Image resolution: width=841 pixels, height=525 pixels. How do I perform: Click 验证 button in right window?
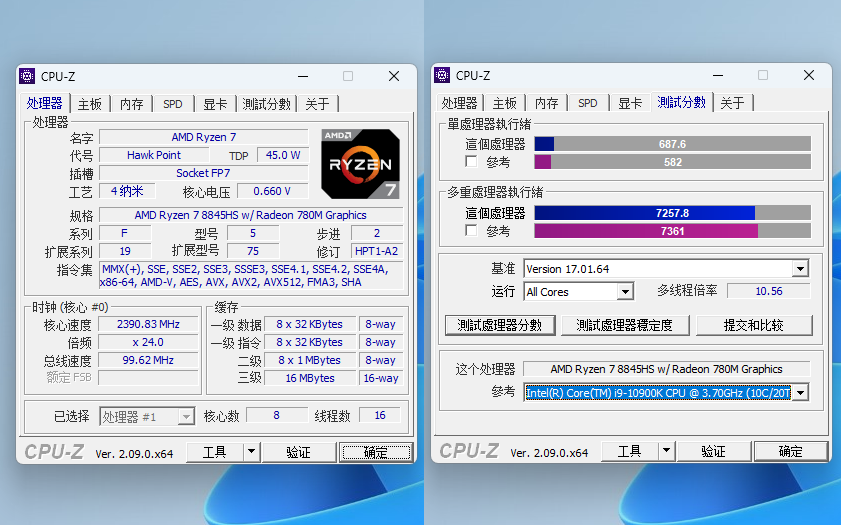714,451
